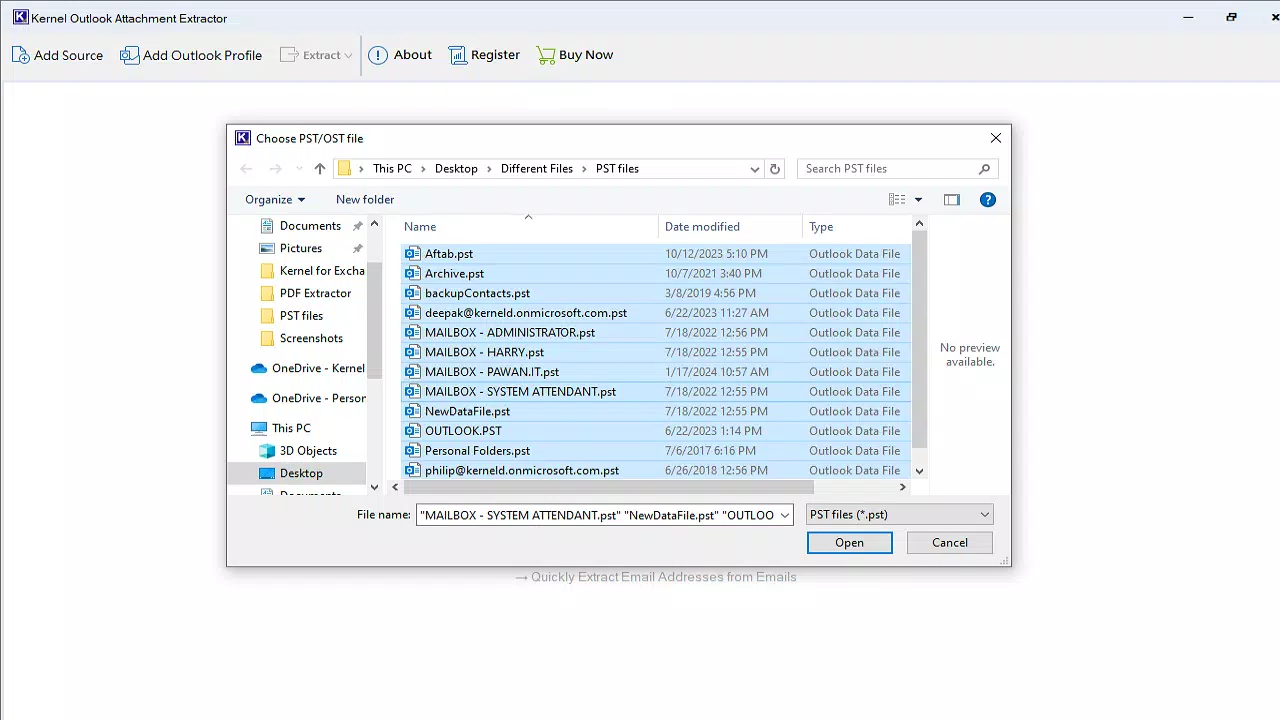Open the File name dropdown arrow
1280x720 pixels.
[785, 515]
